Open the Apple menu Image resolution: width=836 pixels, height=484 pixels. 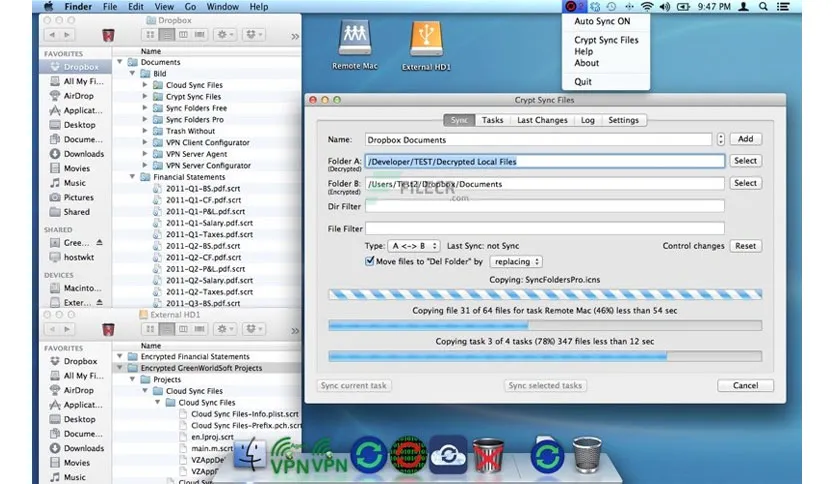coord(48,6)
